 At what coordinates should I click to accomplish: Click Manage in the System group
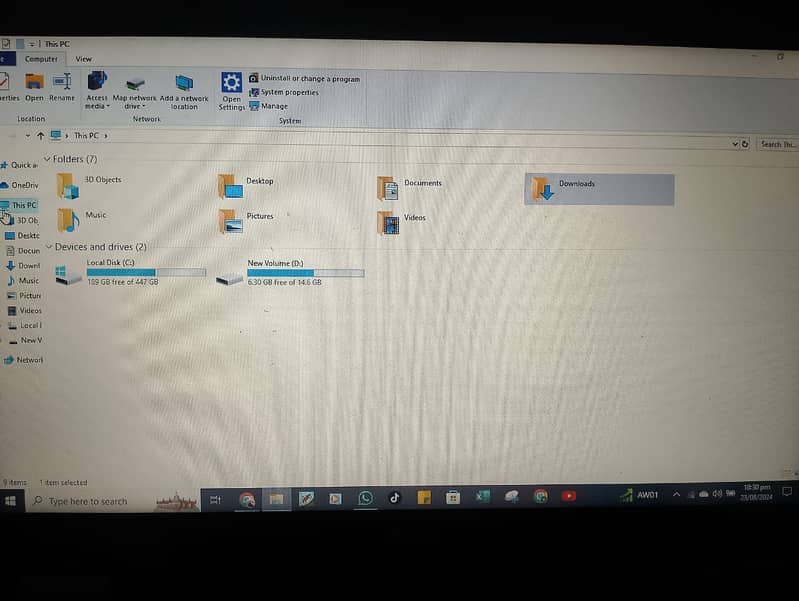click(269, 106)
